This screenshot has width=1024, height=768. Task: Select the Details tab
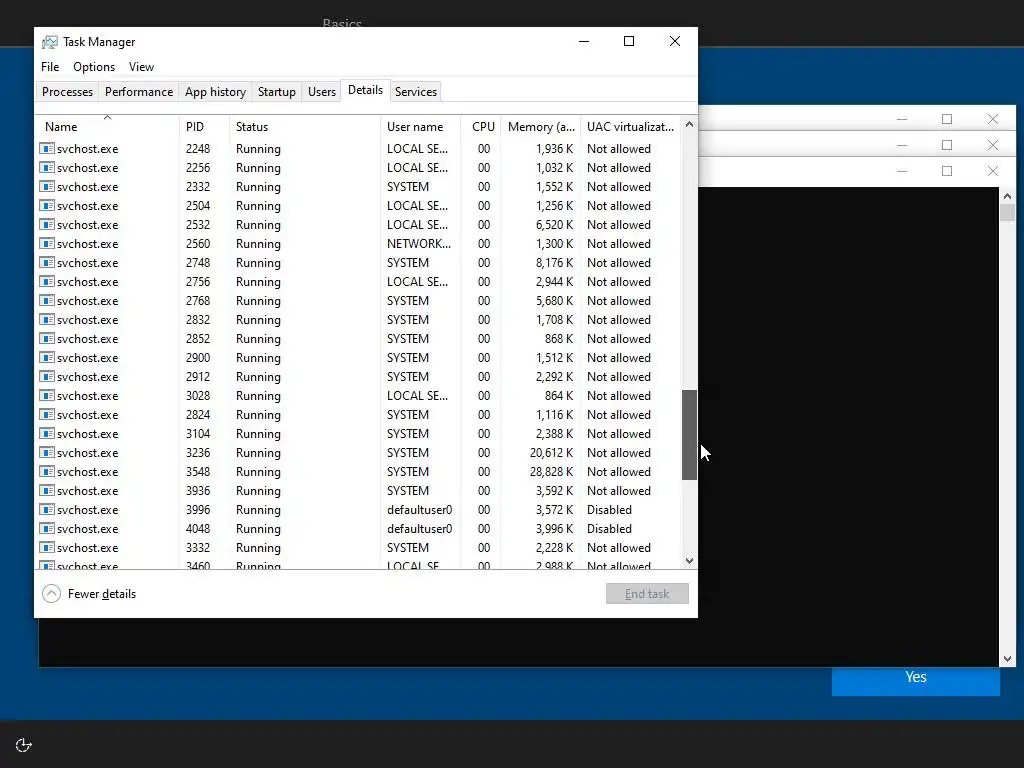point(365,90)
